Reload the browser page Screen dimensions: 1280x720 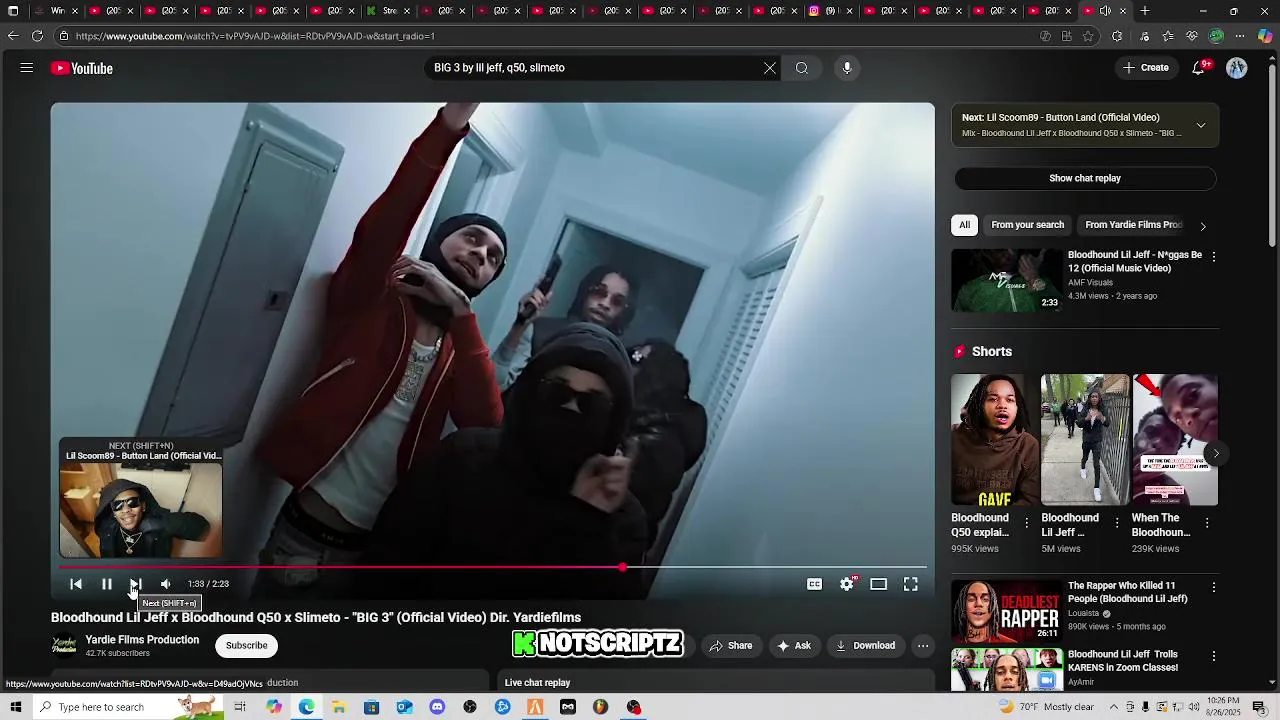coord(37,36)
